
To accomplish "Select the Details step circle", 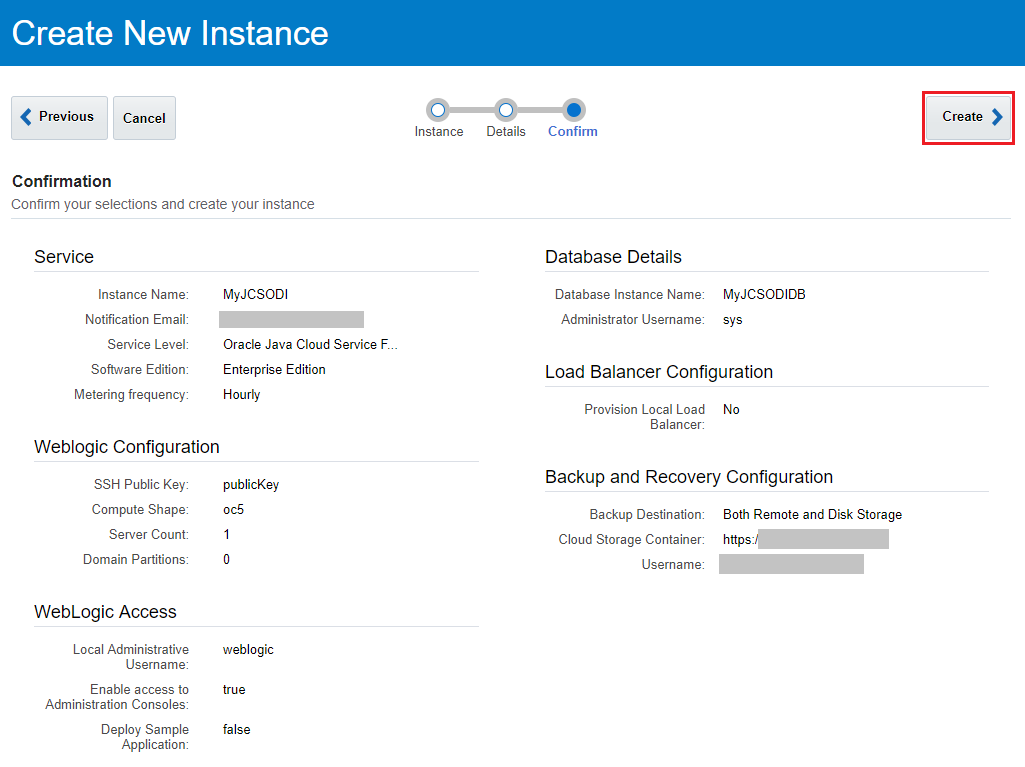I will [x=506, y=110].
